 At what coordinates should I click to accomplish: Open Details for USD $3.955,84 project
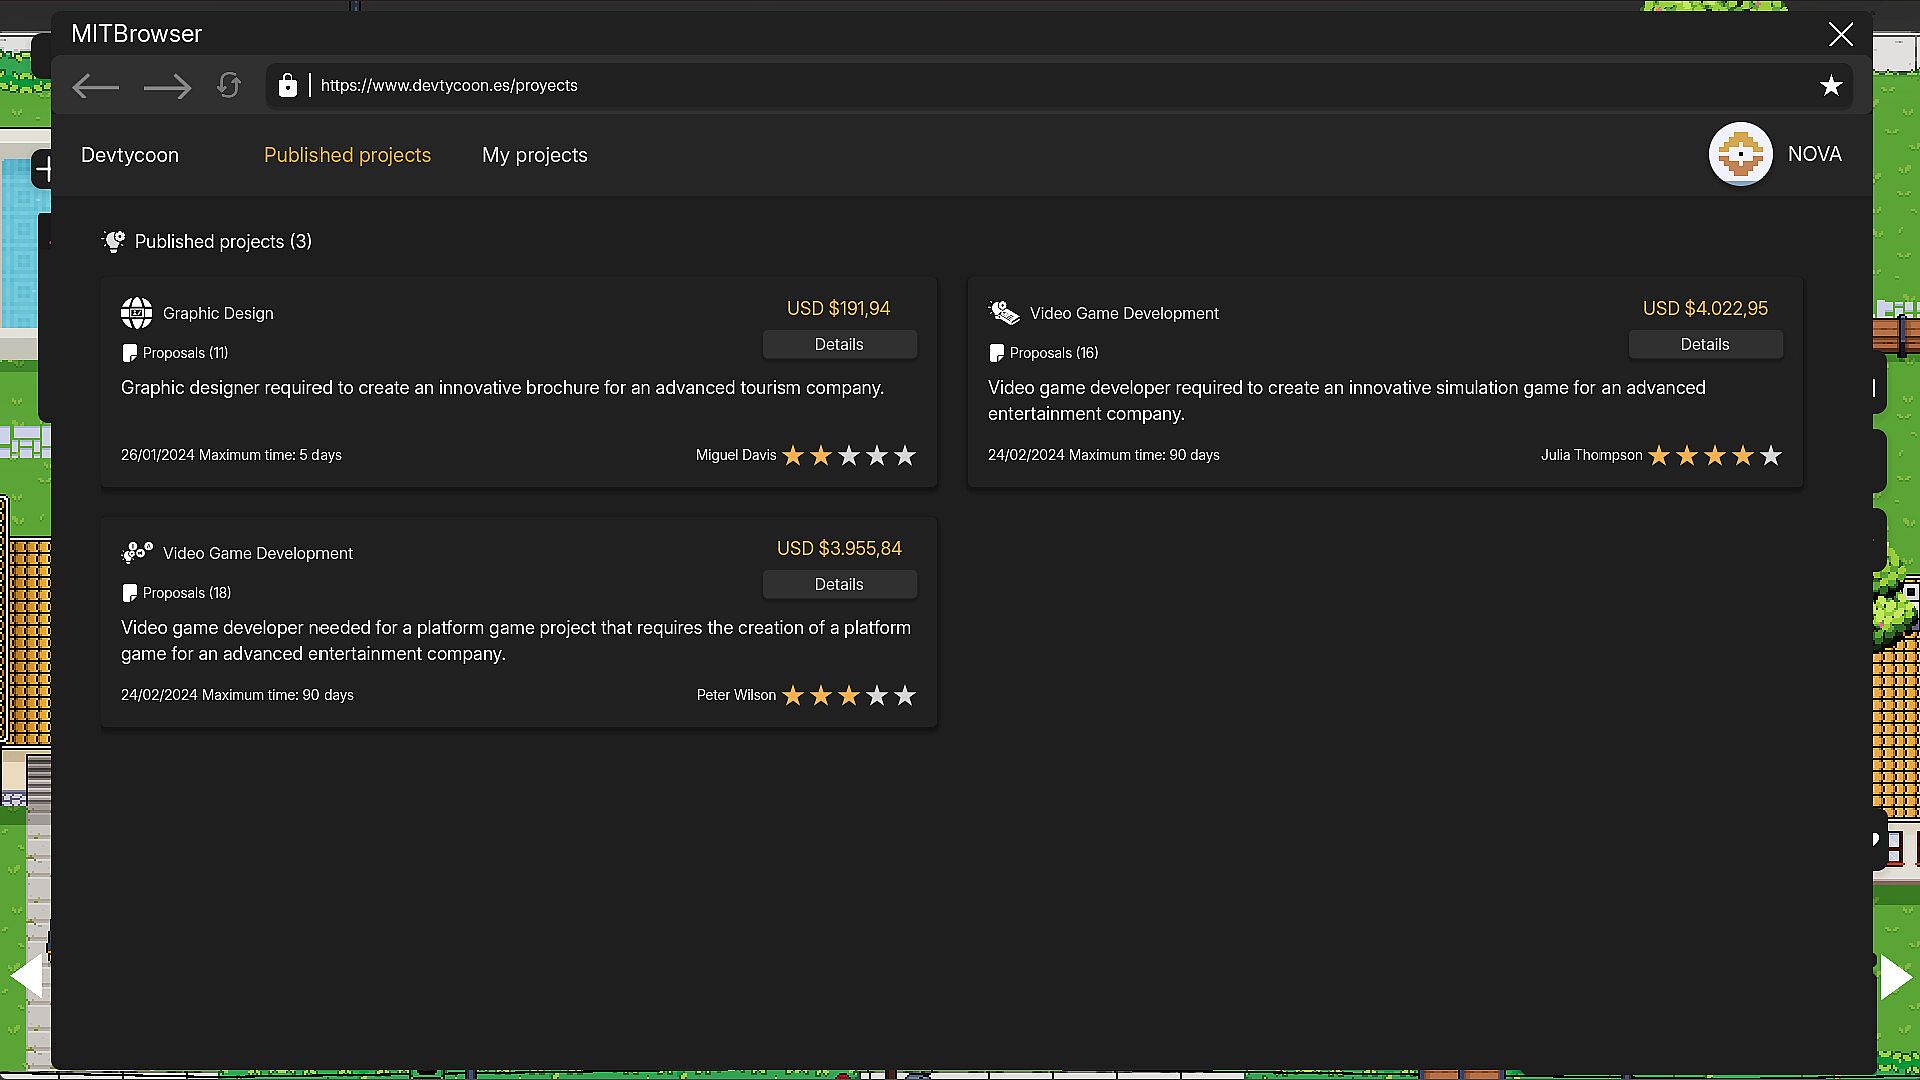click(838, 584)
